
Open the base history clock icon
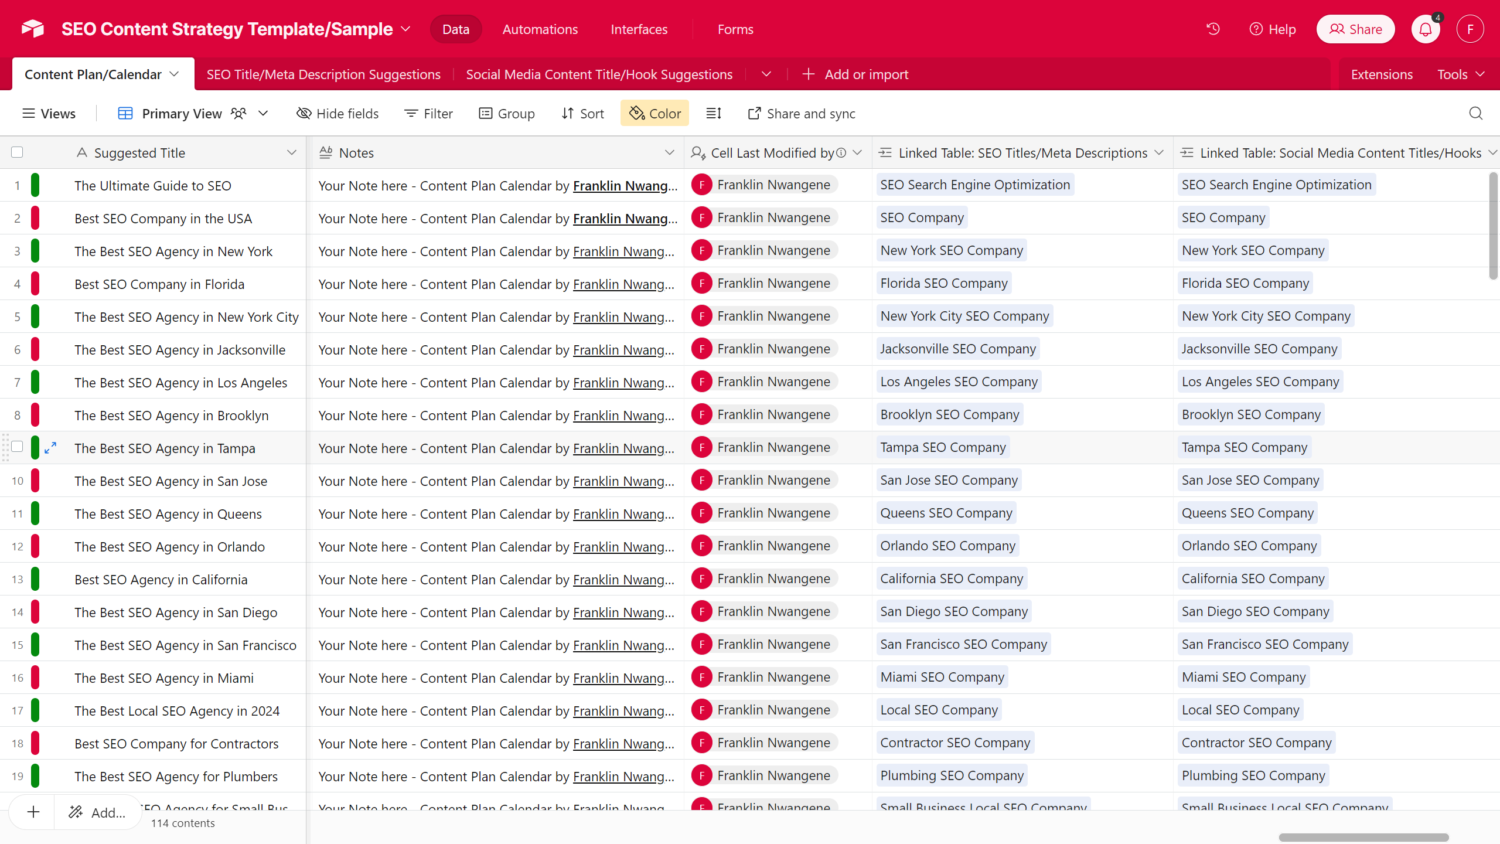1213,29
